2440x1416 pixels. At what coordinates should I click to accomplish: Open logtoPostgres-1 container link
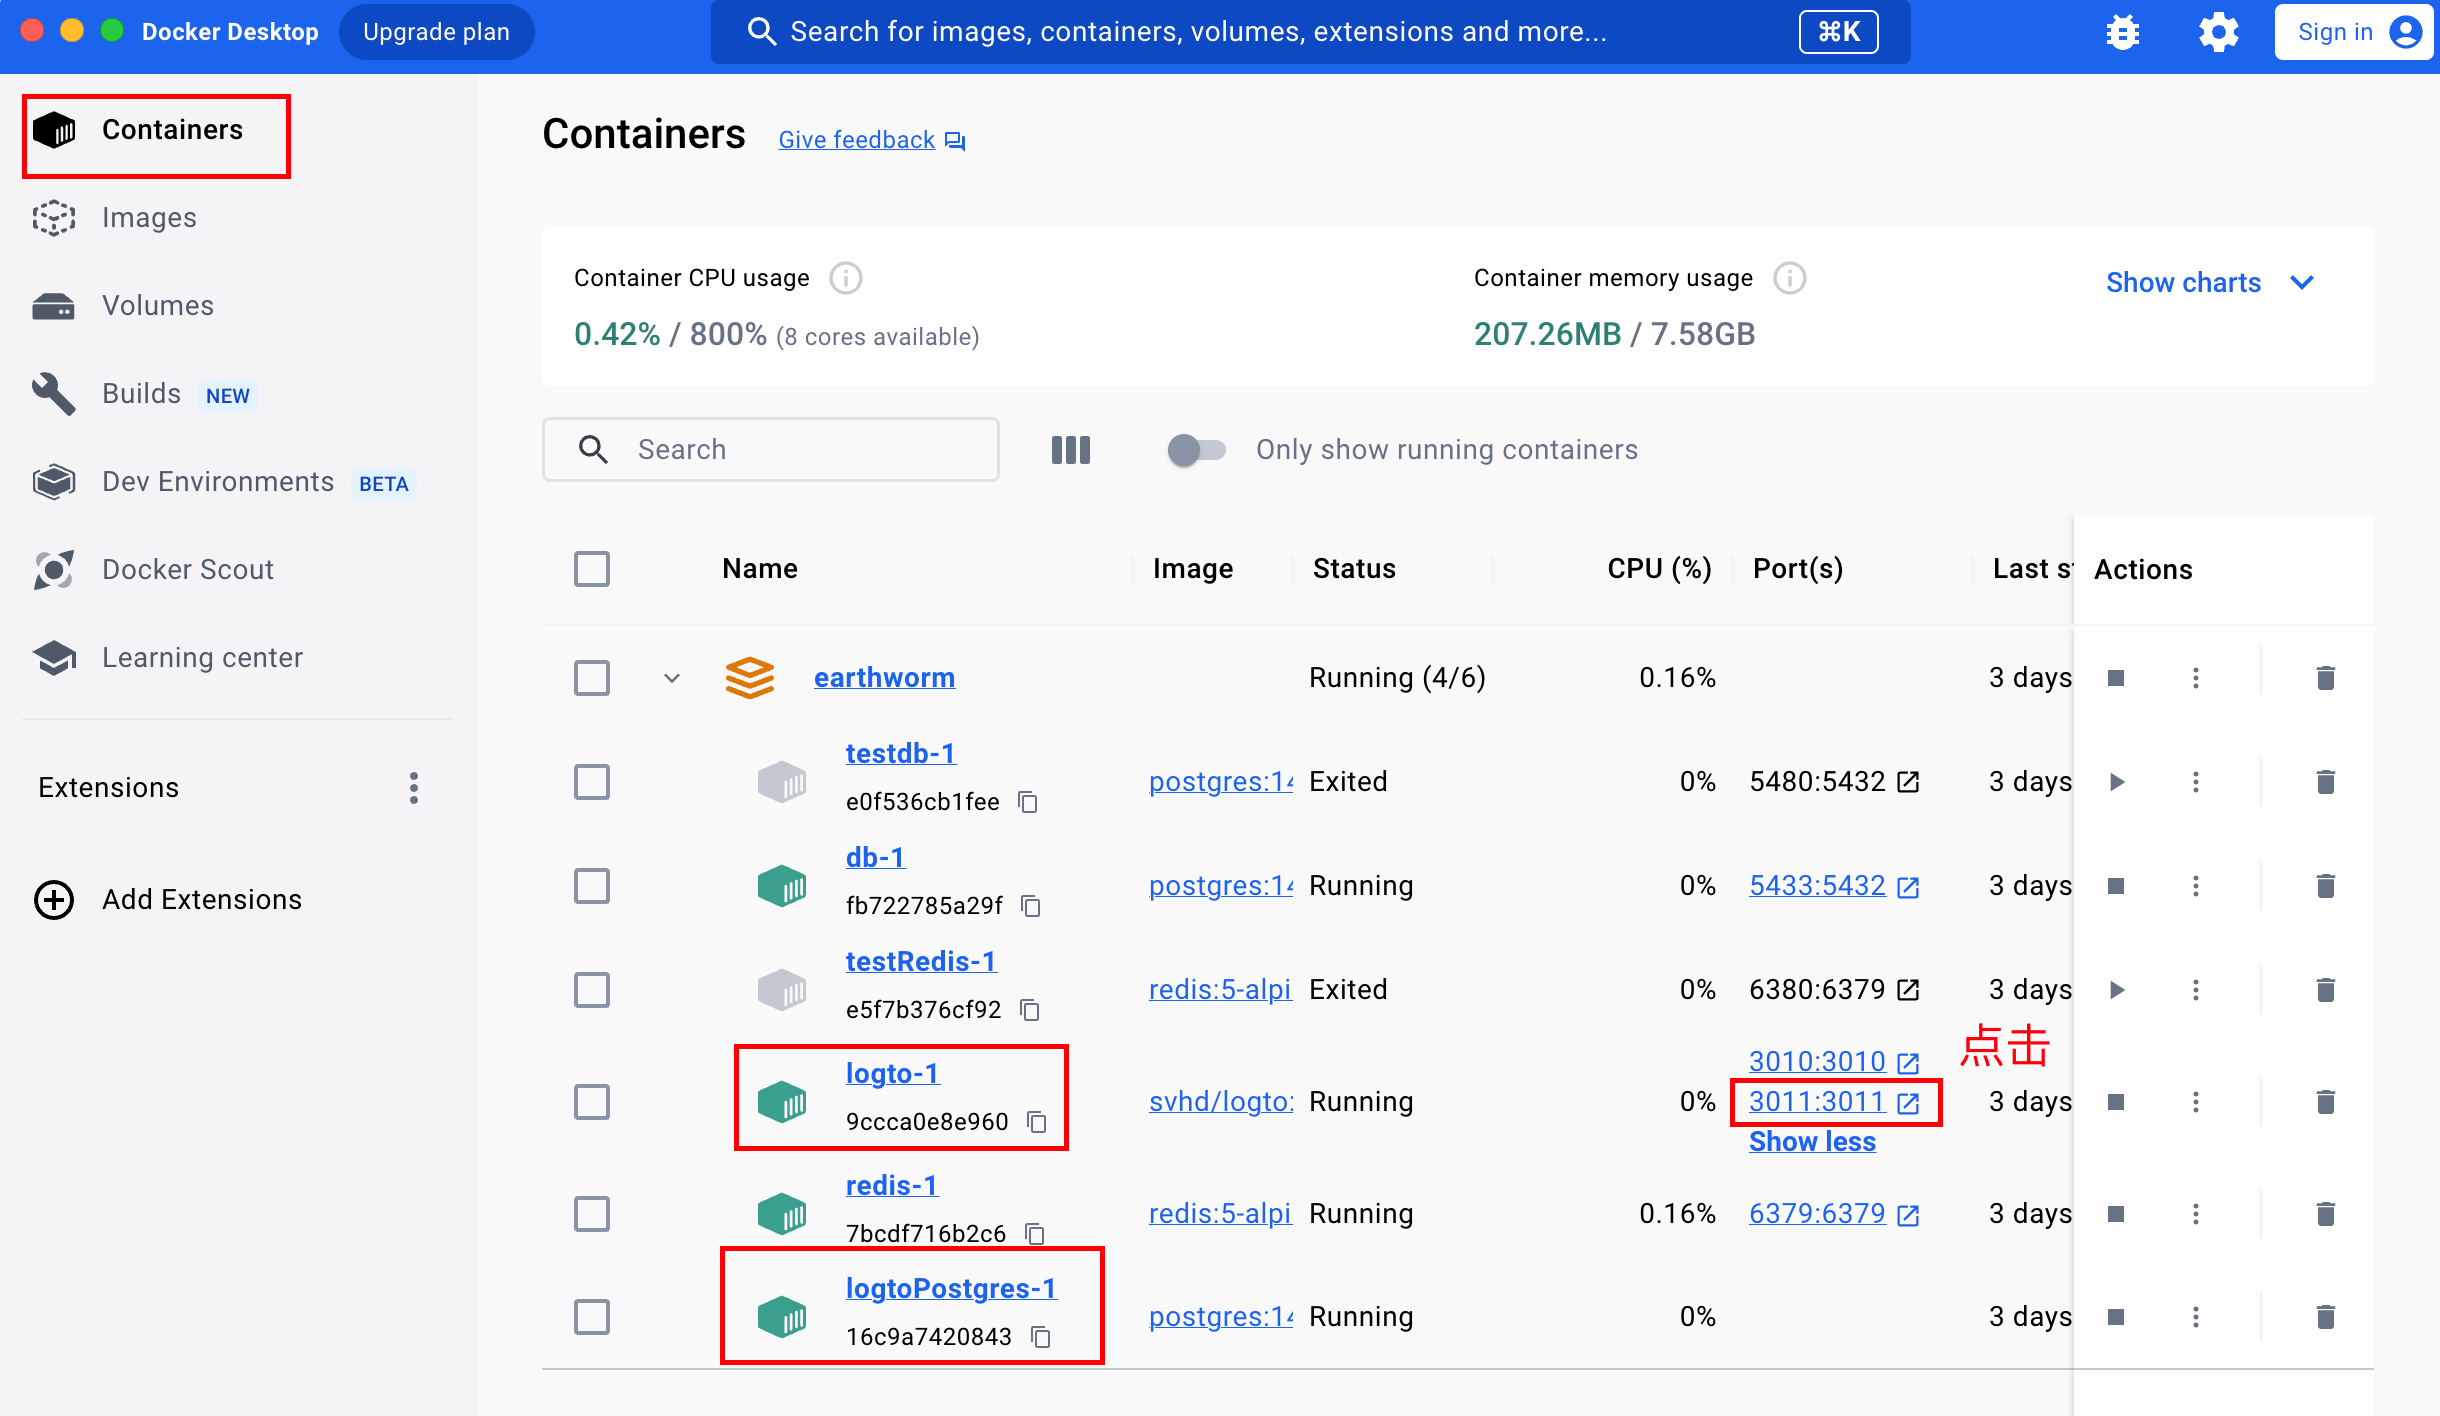click(951, 1289)
